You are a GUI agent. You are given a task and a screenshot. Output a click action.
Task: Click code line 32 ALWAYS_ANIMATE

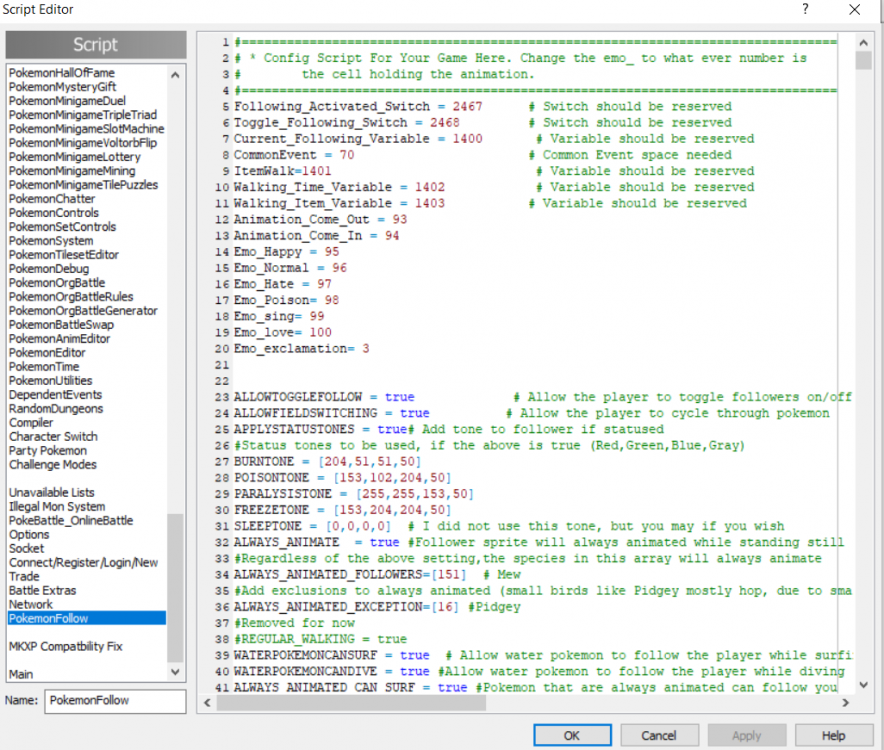(x=539, y=542)
